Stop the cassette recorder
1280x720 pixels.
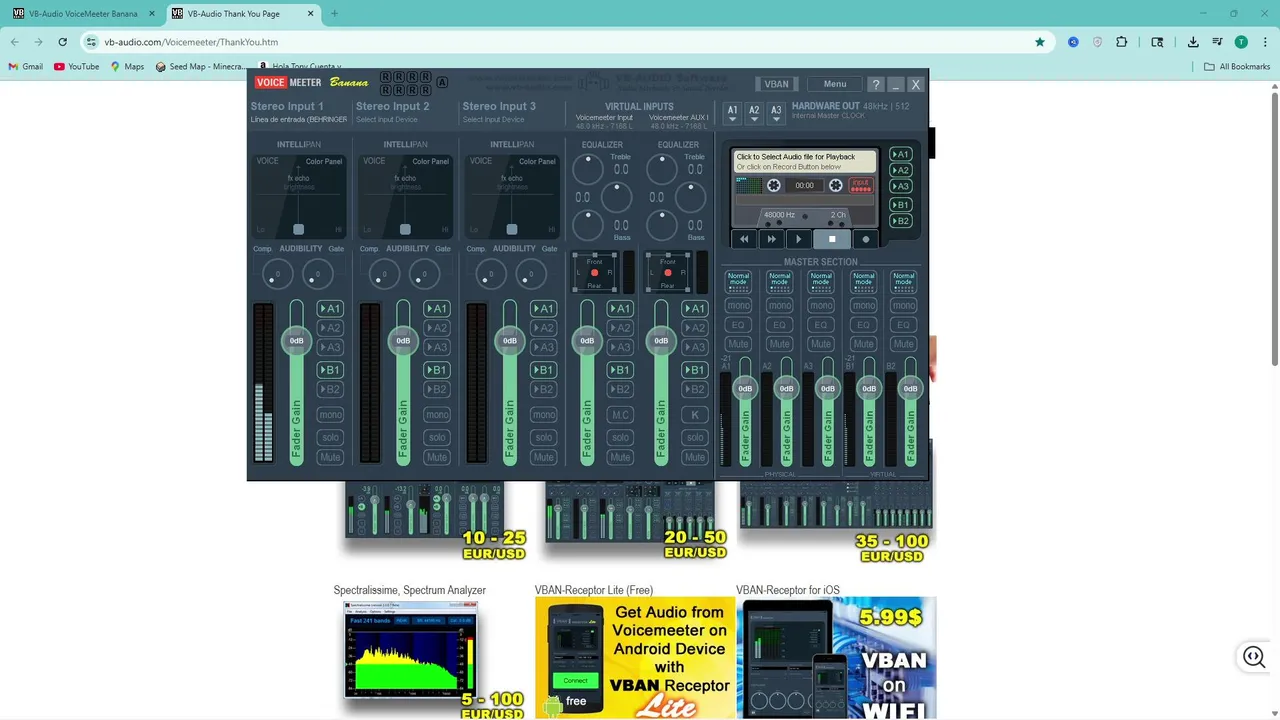pos(832,239)
